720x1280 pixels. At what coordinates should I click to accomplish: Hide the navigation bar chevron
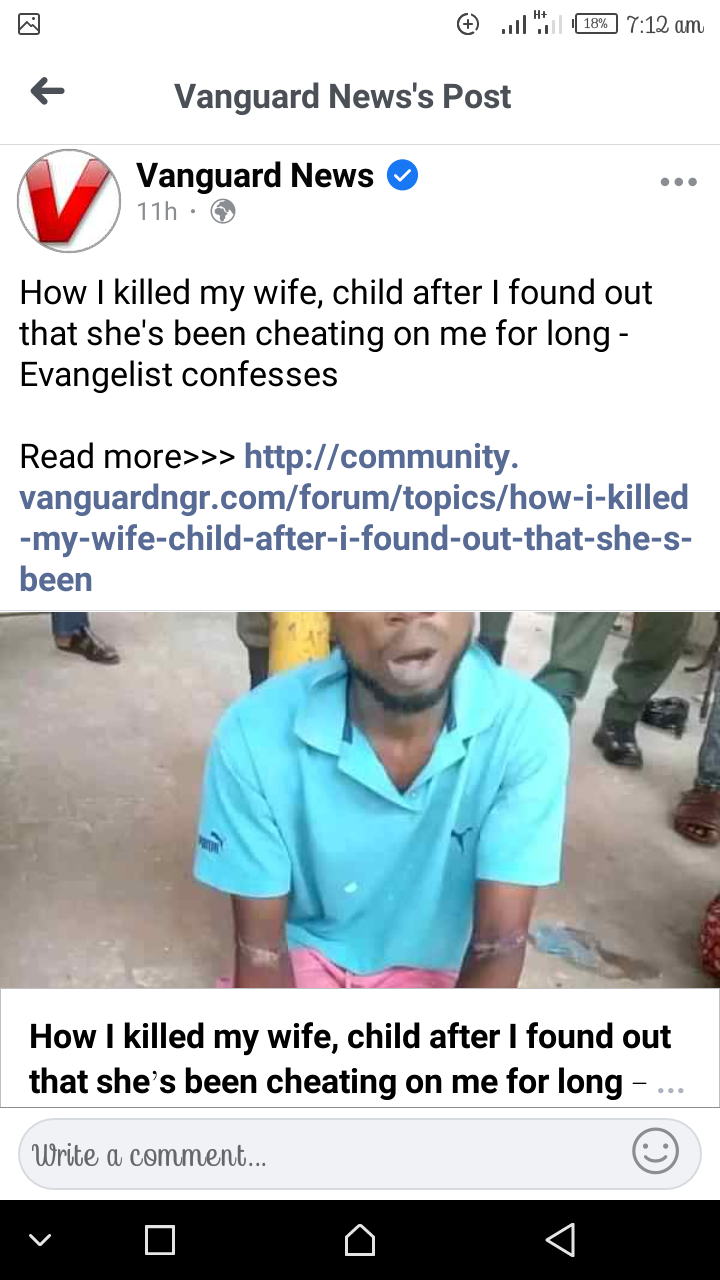point(40,1241)
